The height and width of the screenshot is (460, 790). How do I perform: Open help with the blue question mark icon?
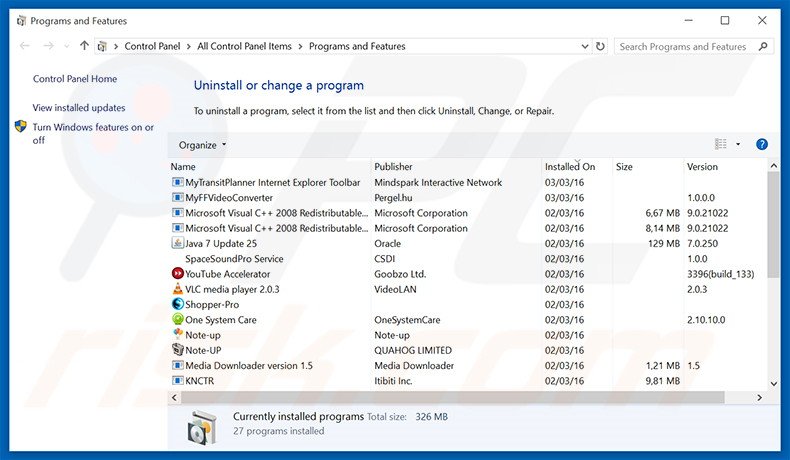pyautogui.click(x=762, y=145)
